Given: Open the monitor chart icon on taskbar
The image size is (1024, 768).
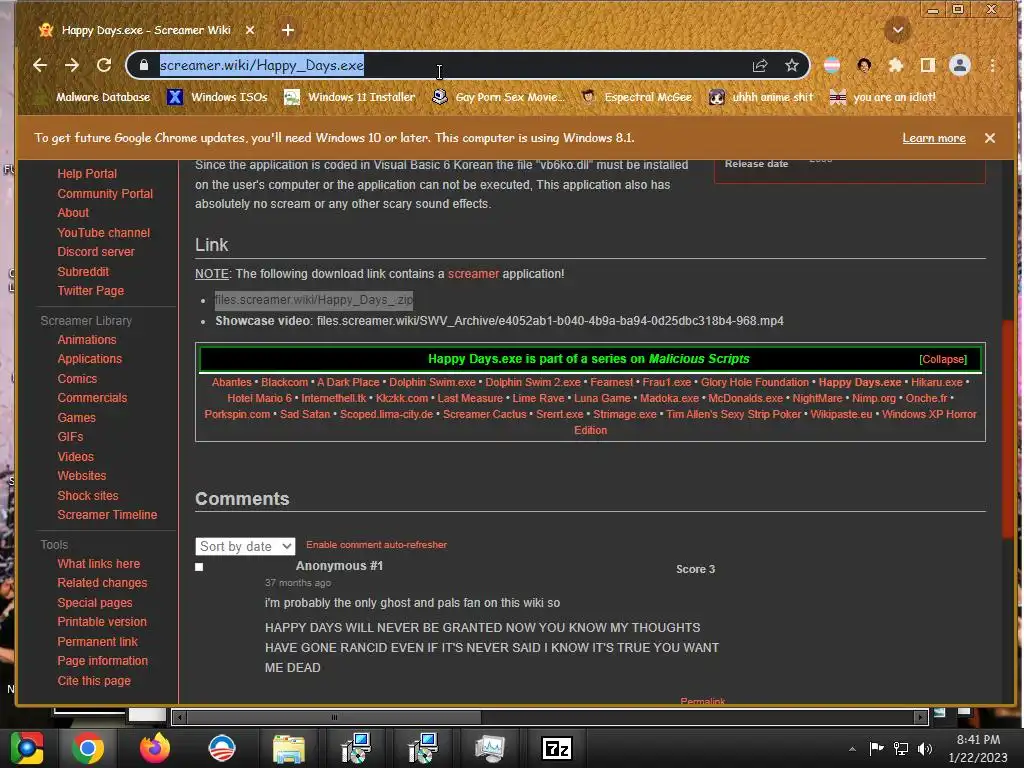Looking at the screenshot, I should (x=490, y=748).
